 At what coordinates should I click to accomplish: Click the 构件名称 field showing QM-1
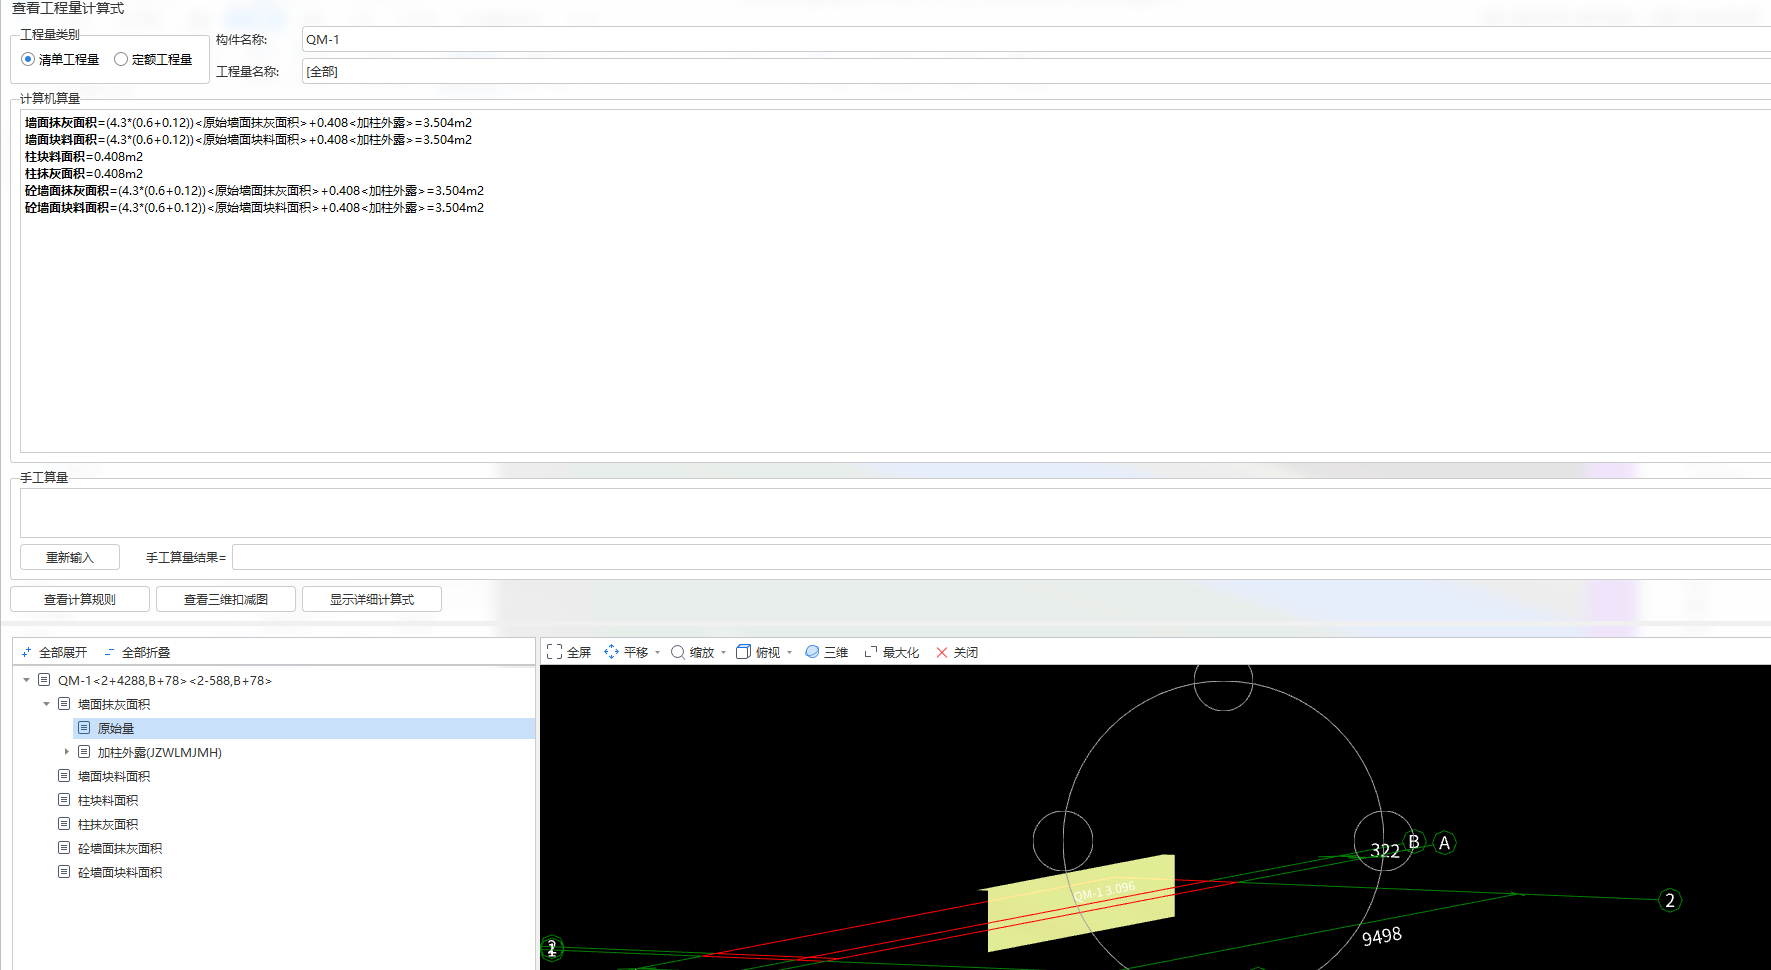click(x=1036, y=39)
